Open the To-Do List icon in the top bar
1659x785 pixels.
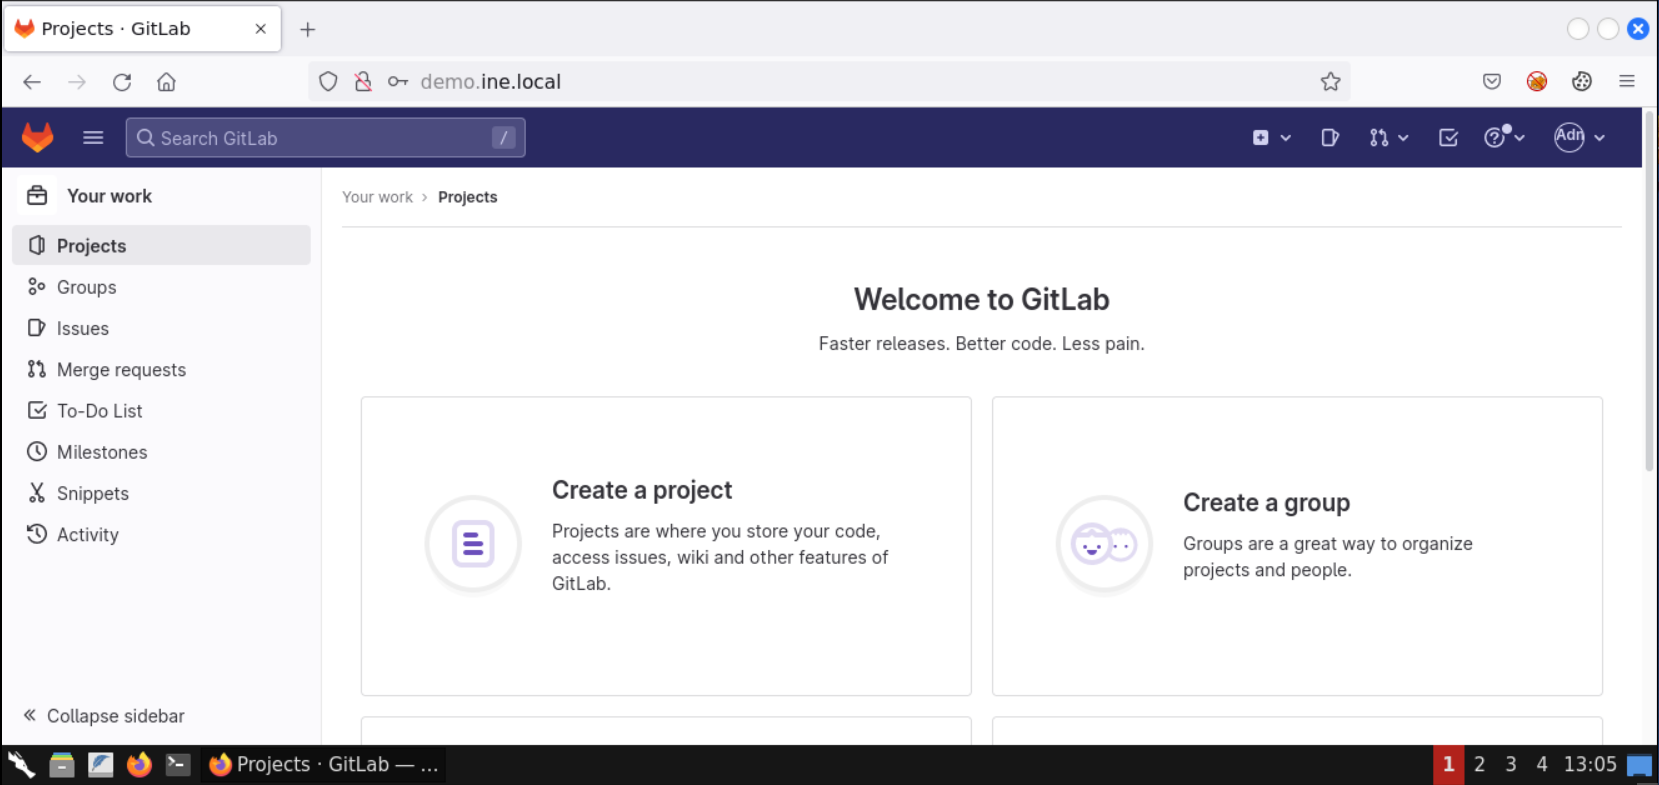click(1448, 138)
